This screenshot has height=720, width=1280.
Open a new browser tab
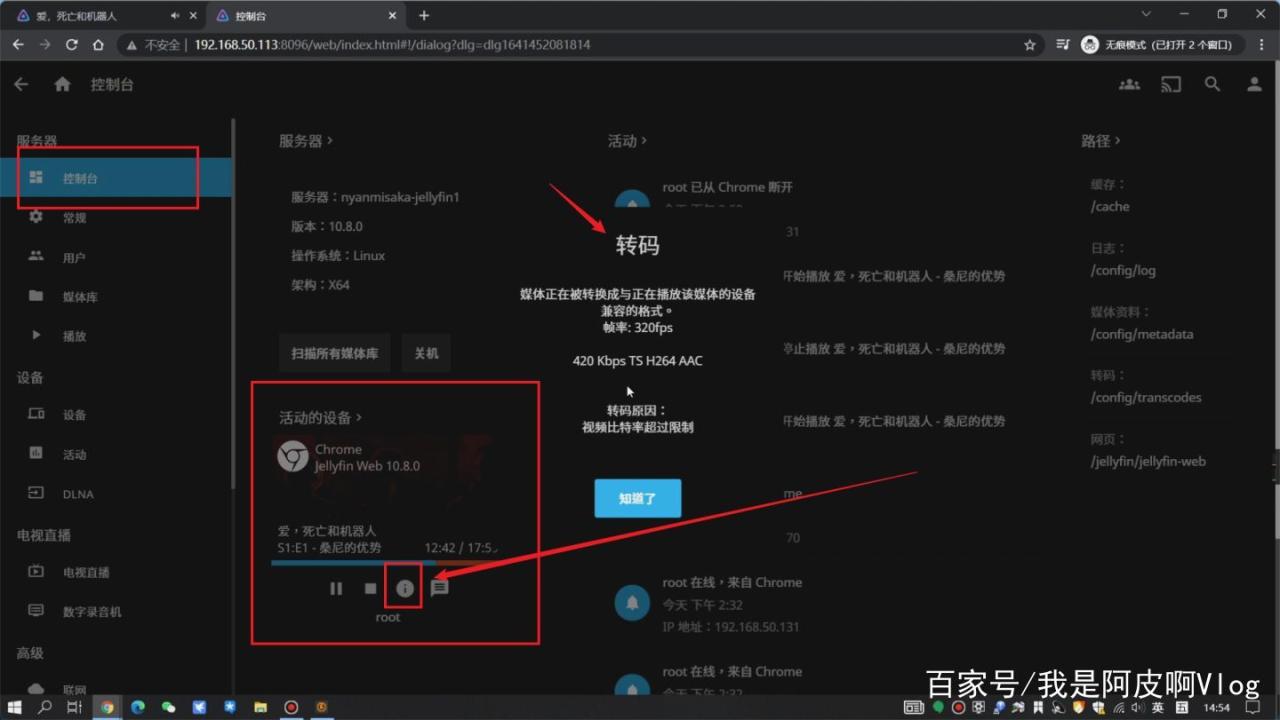click(424, 15)
